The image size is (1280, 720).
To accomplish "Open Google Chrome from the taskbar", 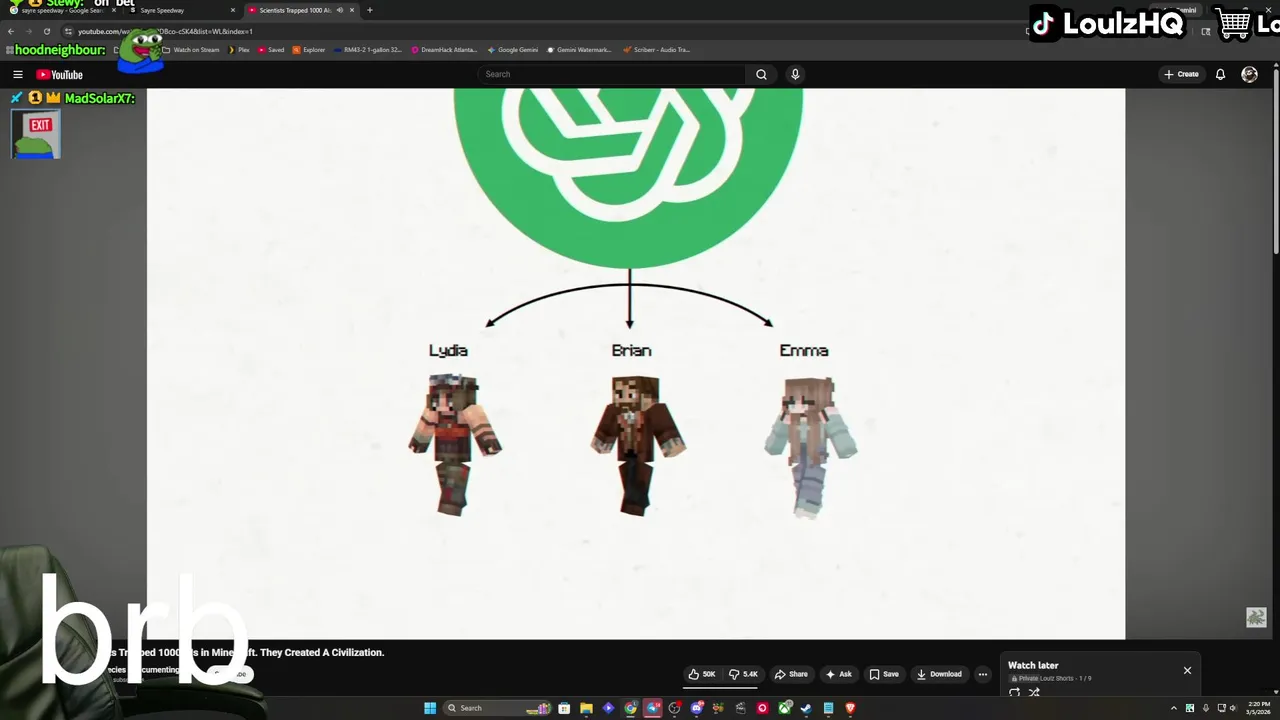I will [630, 708].
